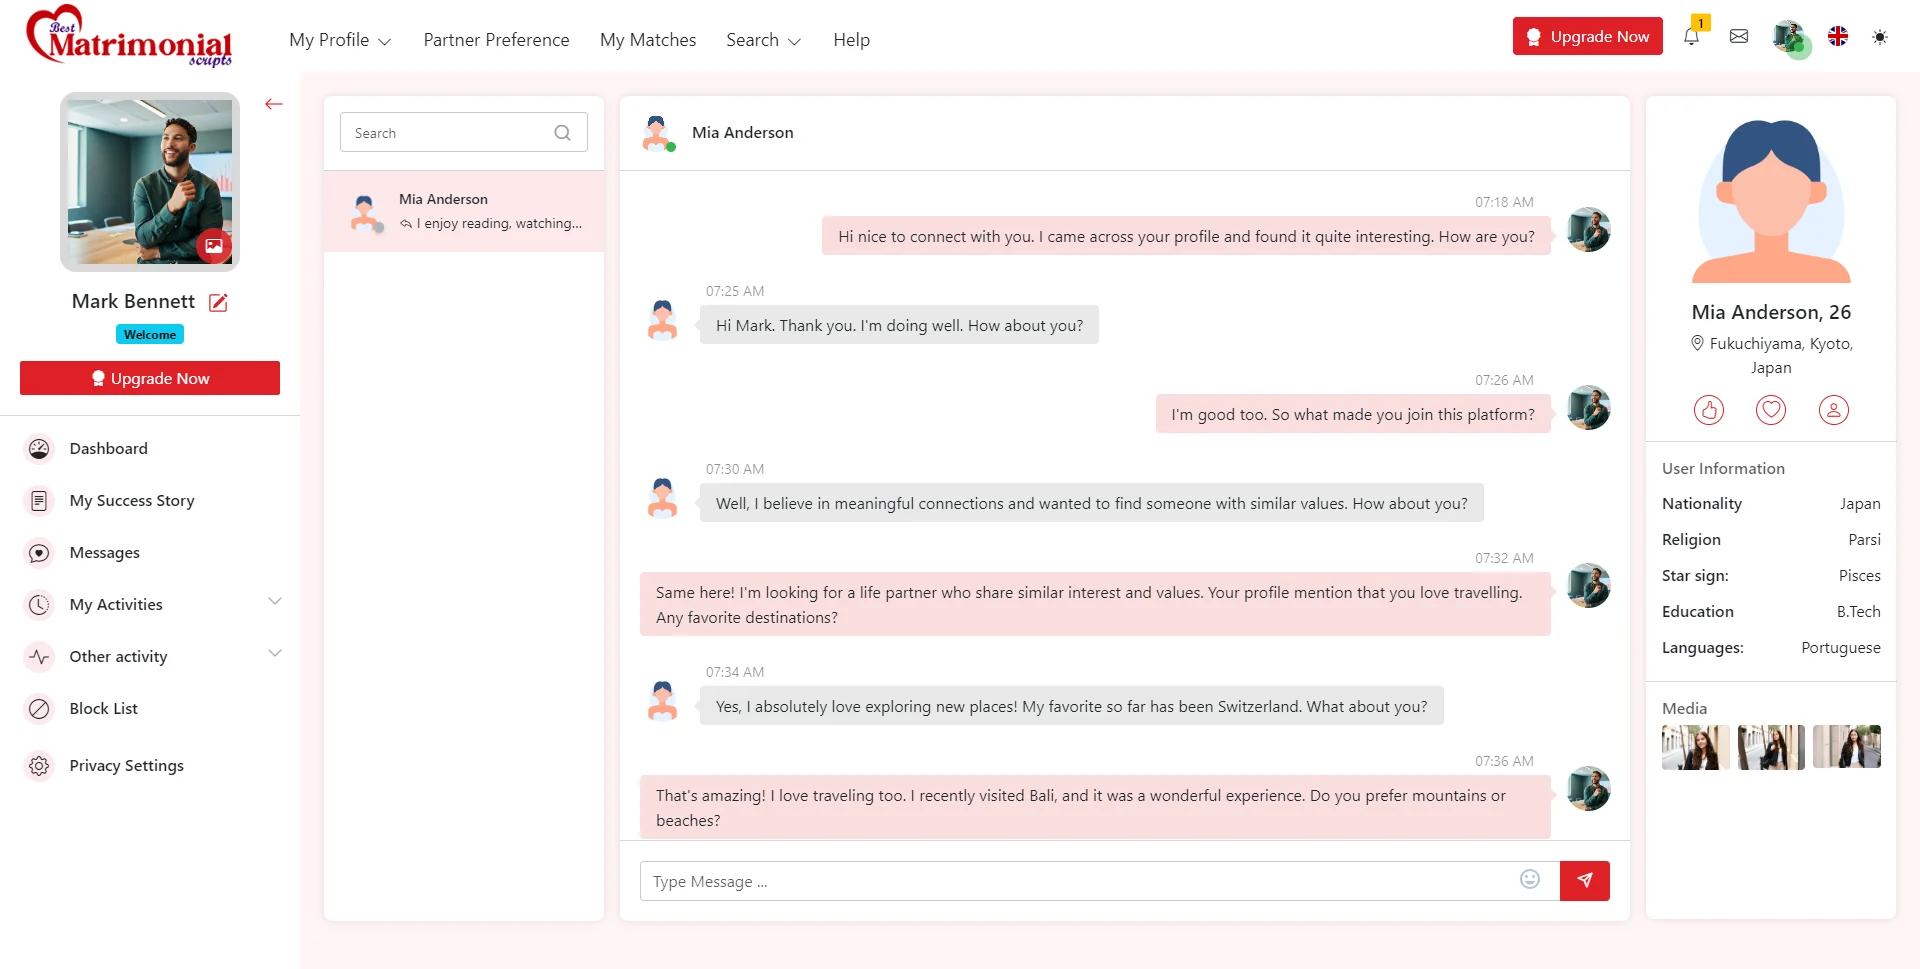Click the heart shortlist icon for Mia Anderson
Screen dimensions: 1920x969
pos(1770,410)
